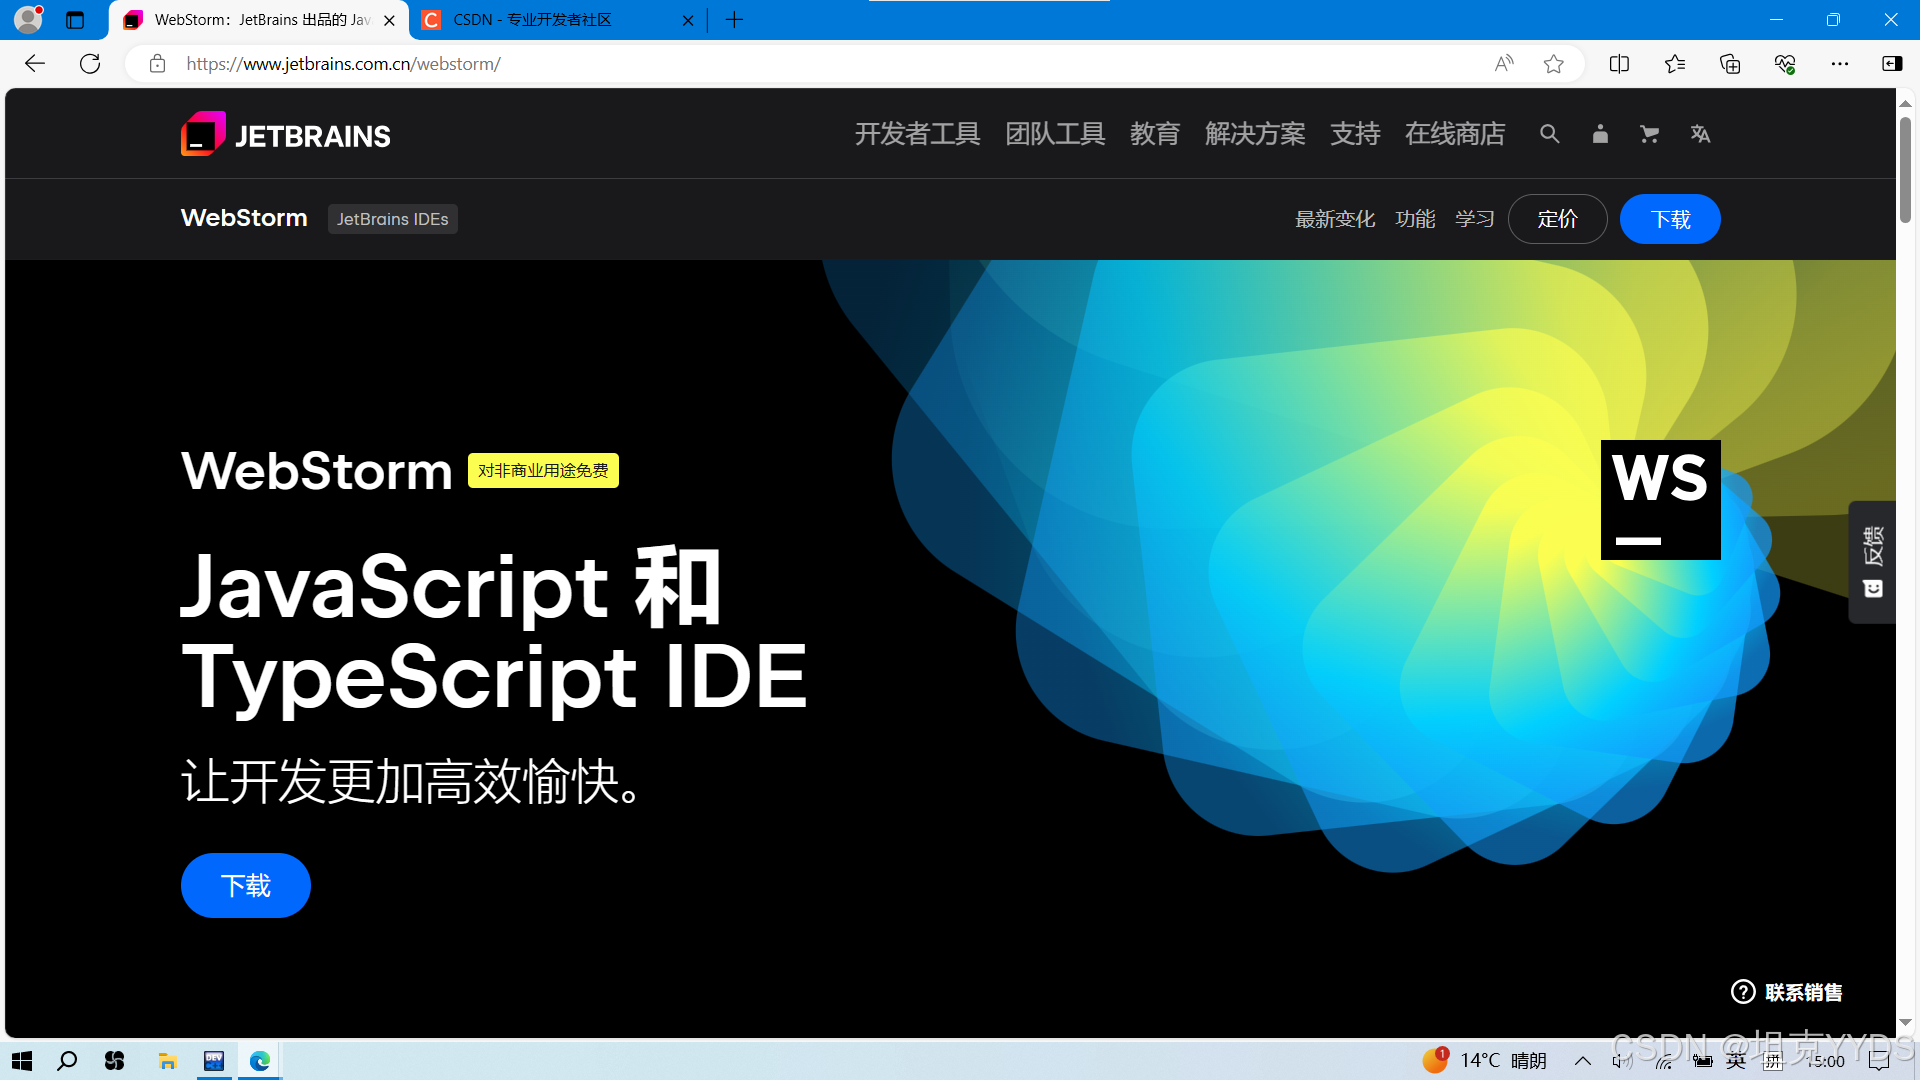Open the 解决方案 menu
The image size is (1920, 1080).
[x=1255, y=134]
